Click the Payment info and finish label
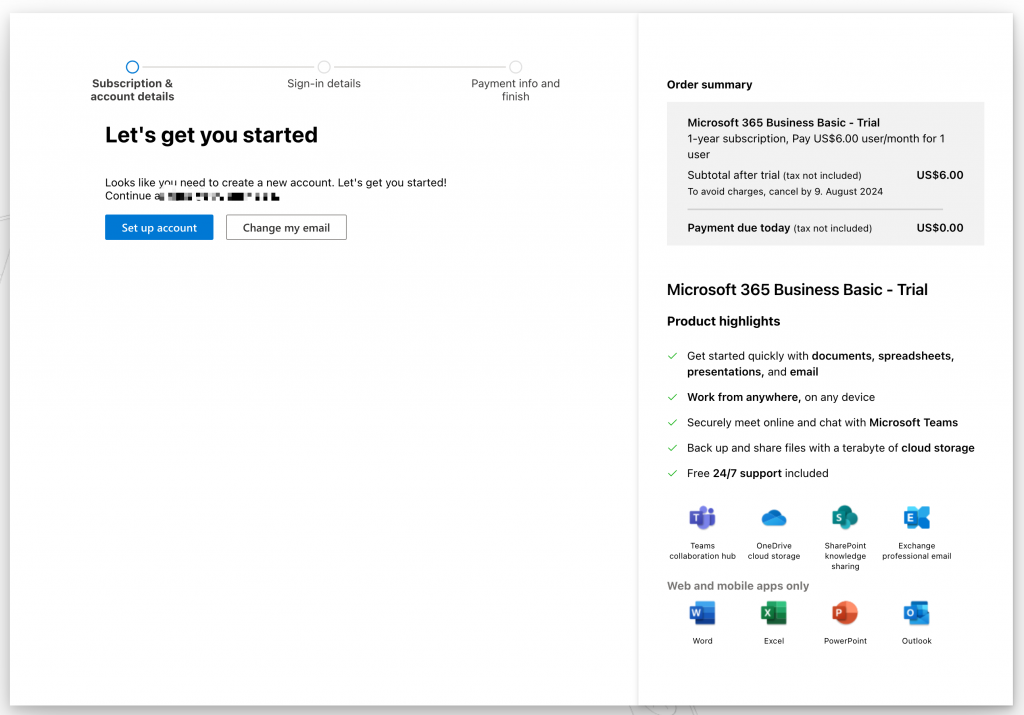Viewport: 1024px width, 715px height. (x=515, y=90)
